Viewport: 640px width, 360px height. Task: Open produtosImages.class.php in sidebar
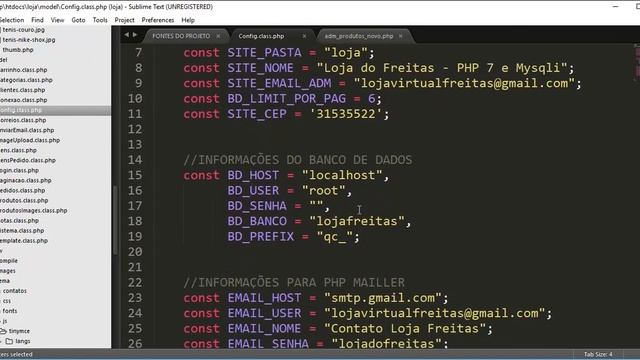pyautogui.click(x=33, y=210)
